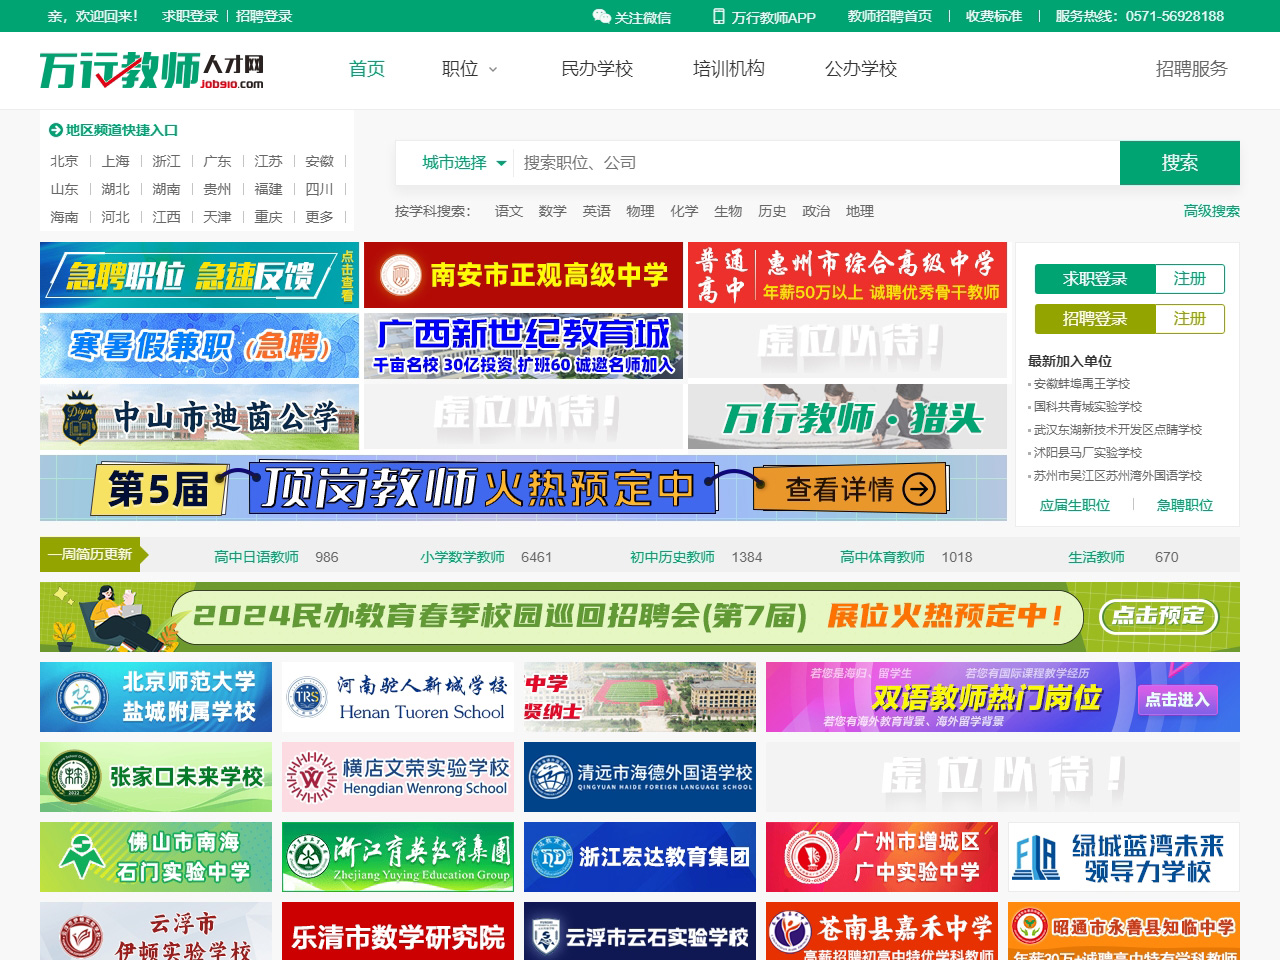Screen dimensions: 1280x960
Task: Open the 培训机构 navigation item
Action: click(x=729, y=69)
